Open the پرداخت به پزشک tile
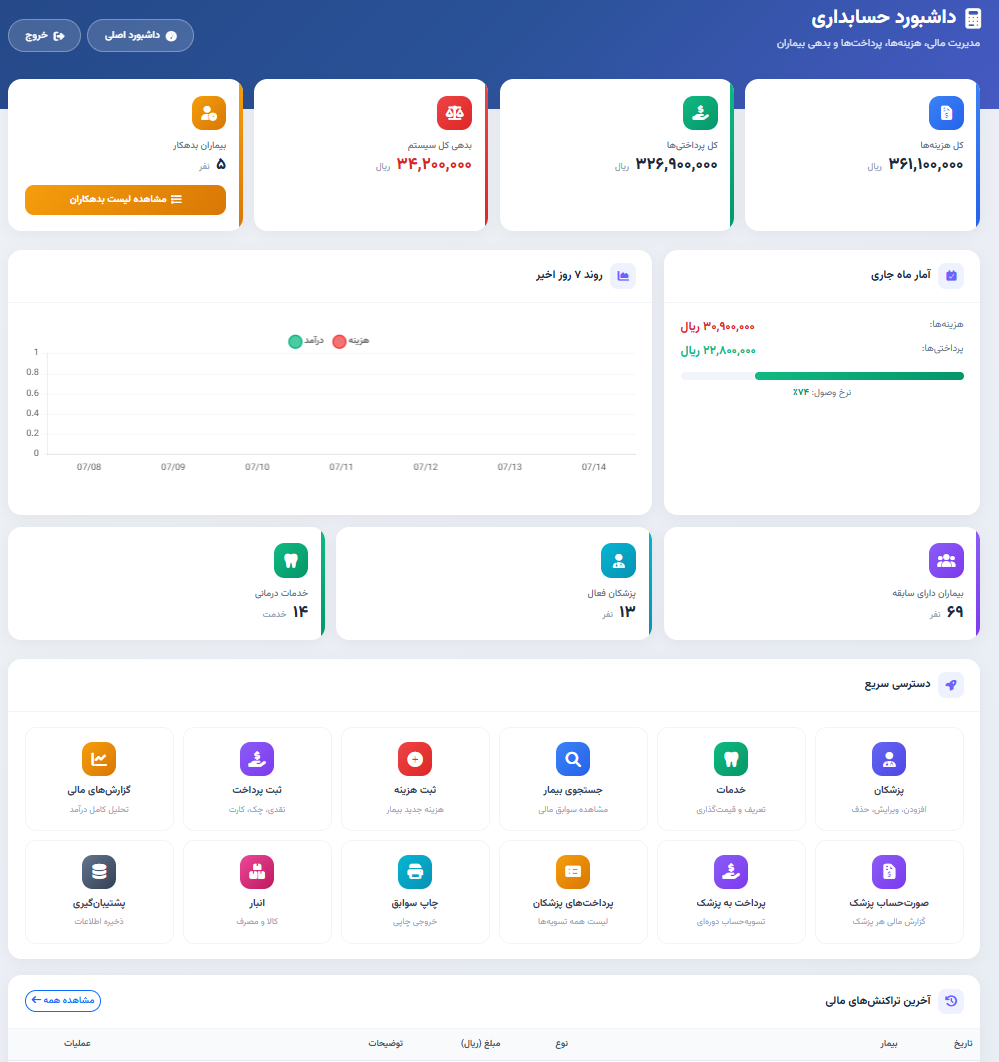The height and width of the screenshot is (1062, 999). click(x=731, y=892)
